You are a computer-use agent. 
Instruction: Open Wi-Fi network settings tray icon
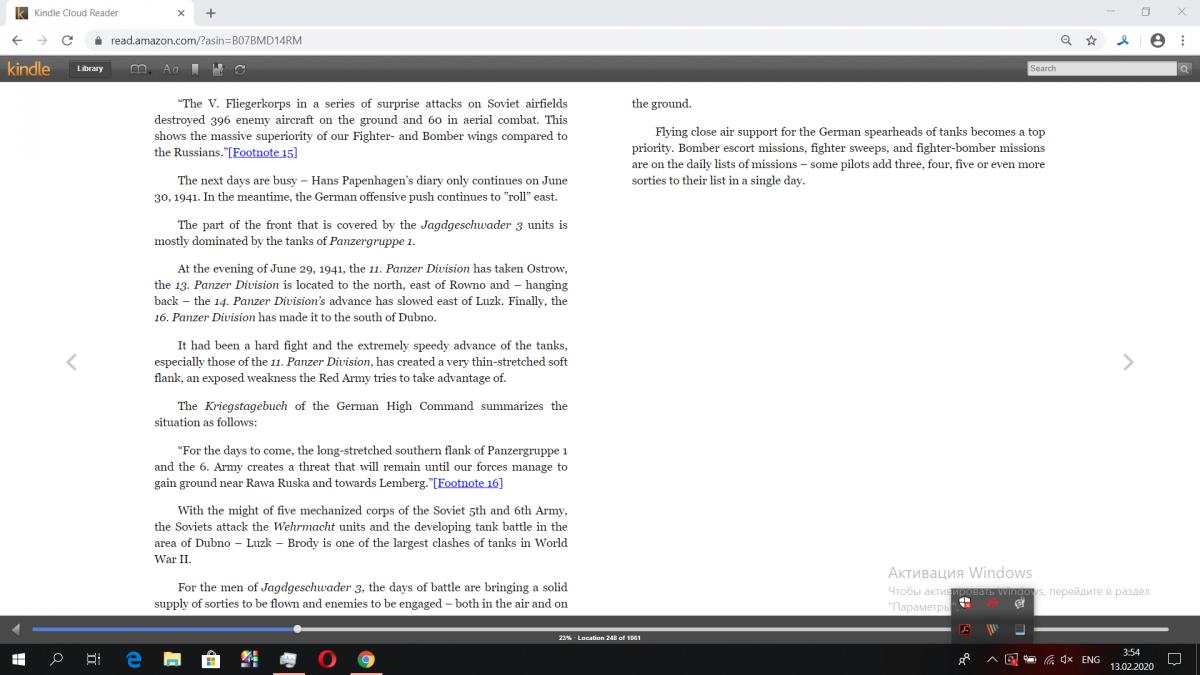point(1048,660)
